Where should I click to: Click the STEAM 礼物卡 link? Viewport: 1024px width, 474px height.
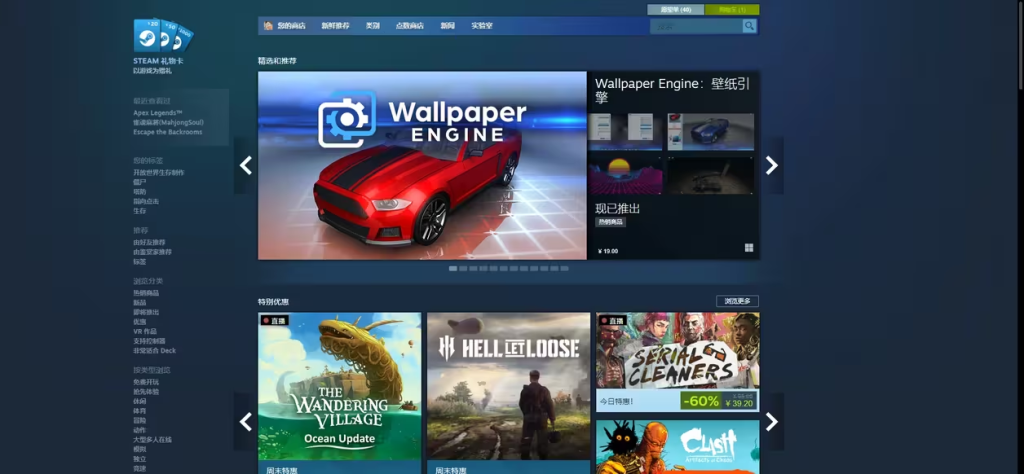[x=158, y=61]
